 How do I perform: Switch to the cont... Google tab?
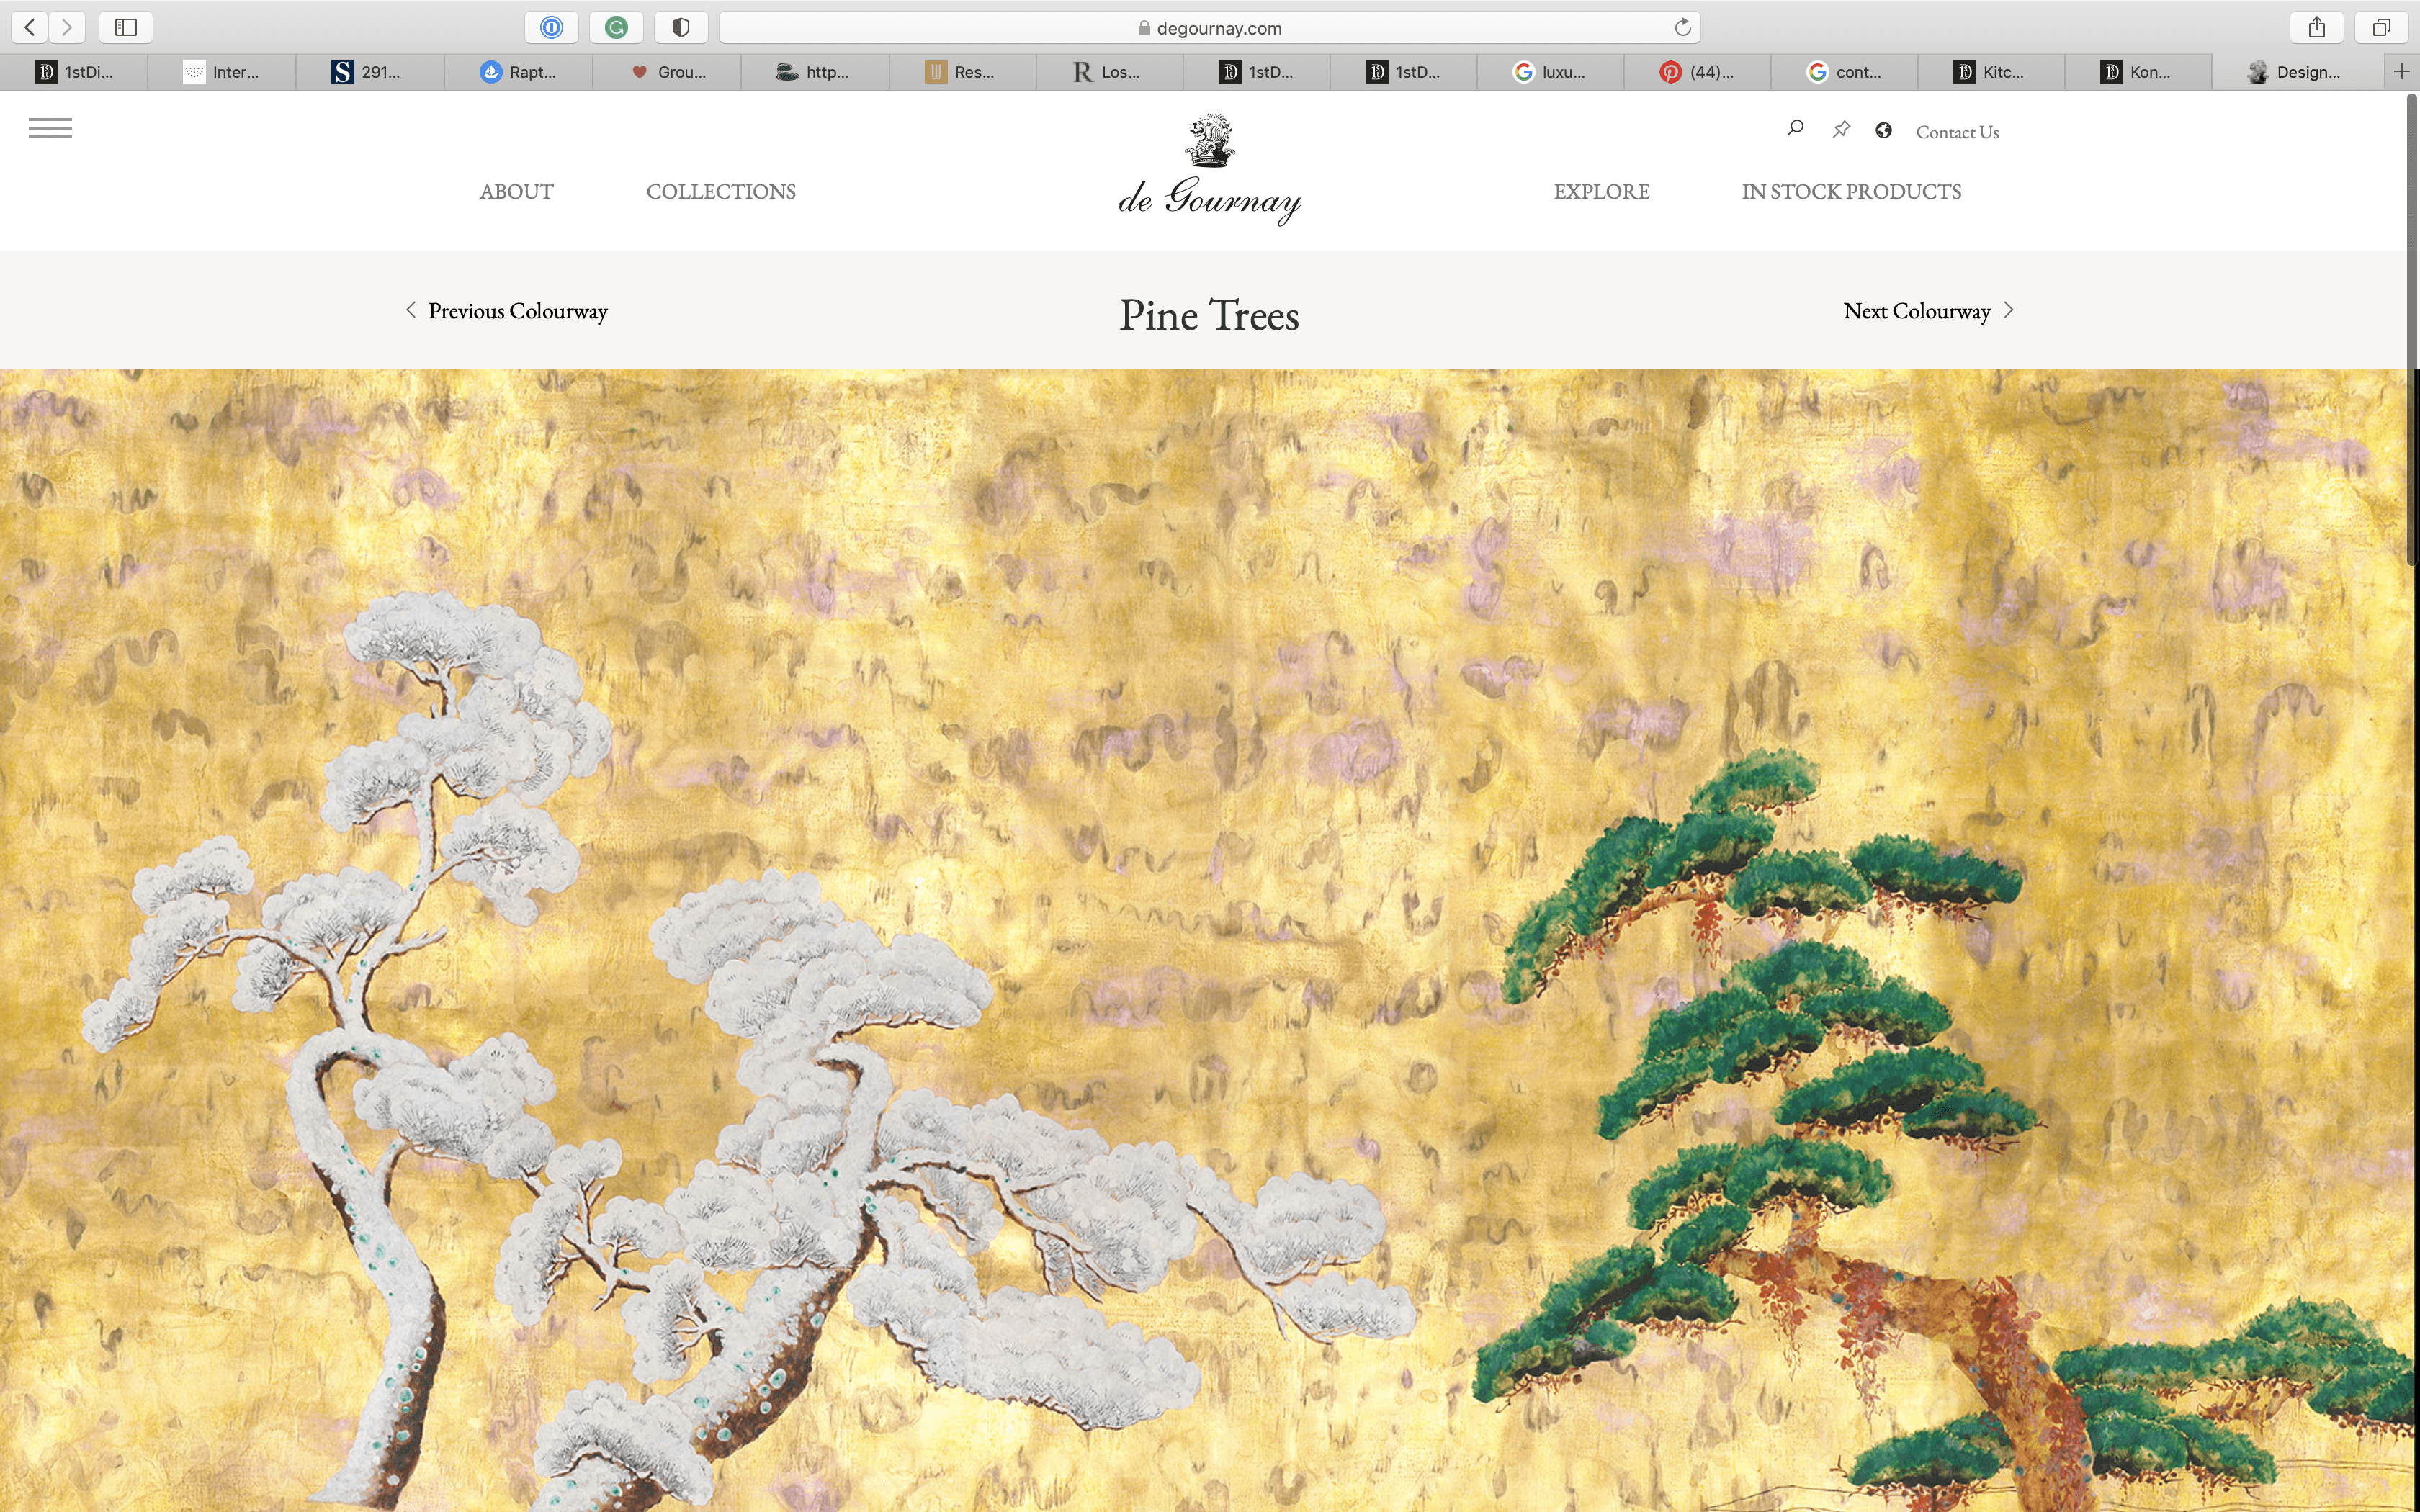pyautogui.click(x=1844, y=72)
